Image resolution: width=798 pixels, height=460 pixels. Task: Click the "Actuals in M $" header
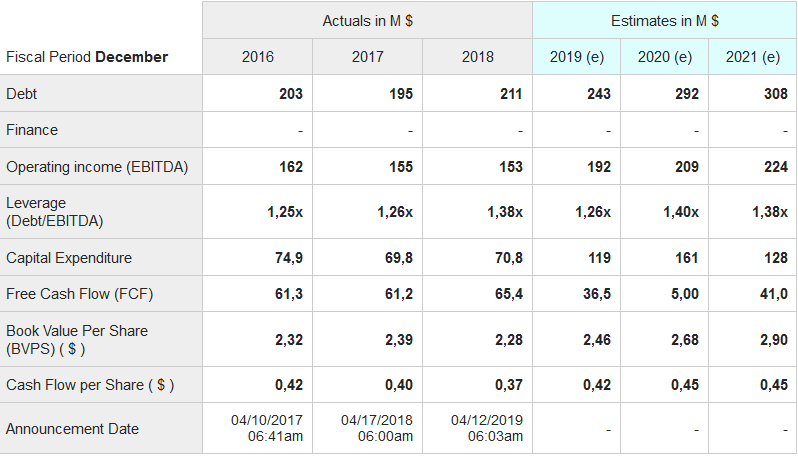(367, 21)
